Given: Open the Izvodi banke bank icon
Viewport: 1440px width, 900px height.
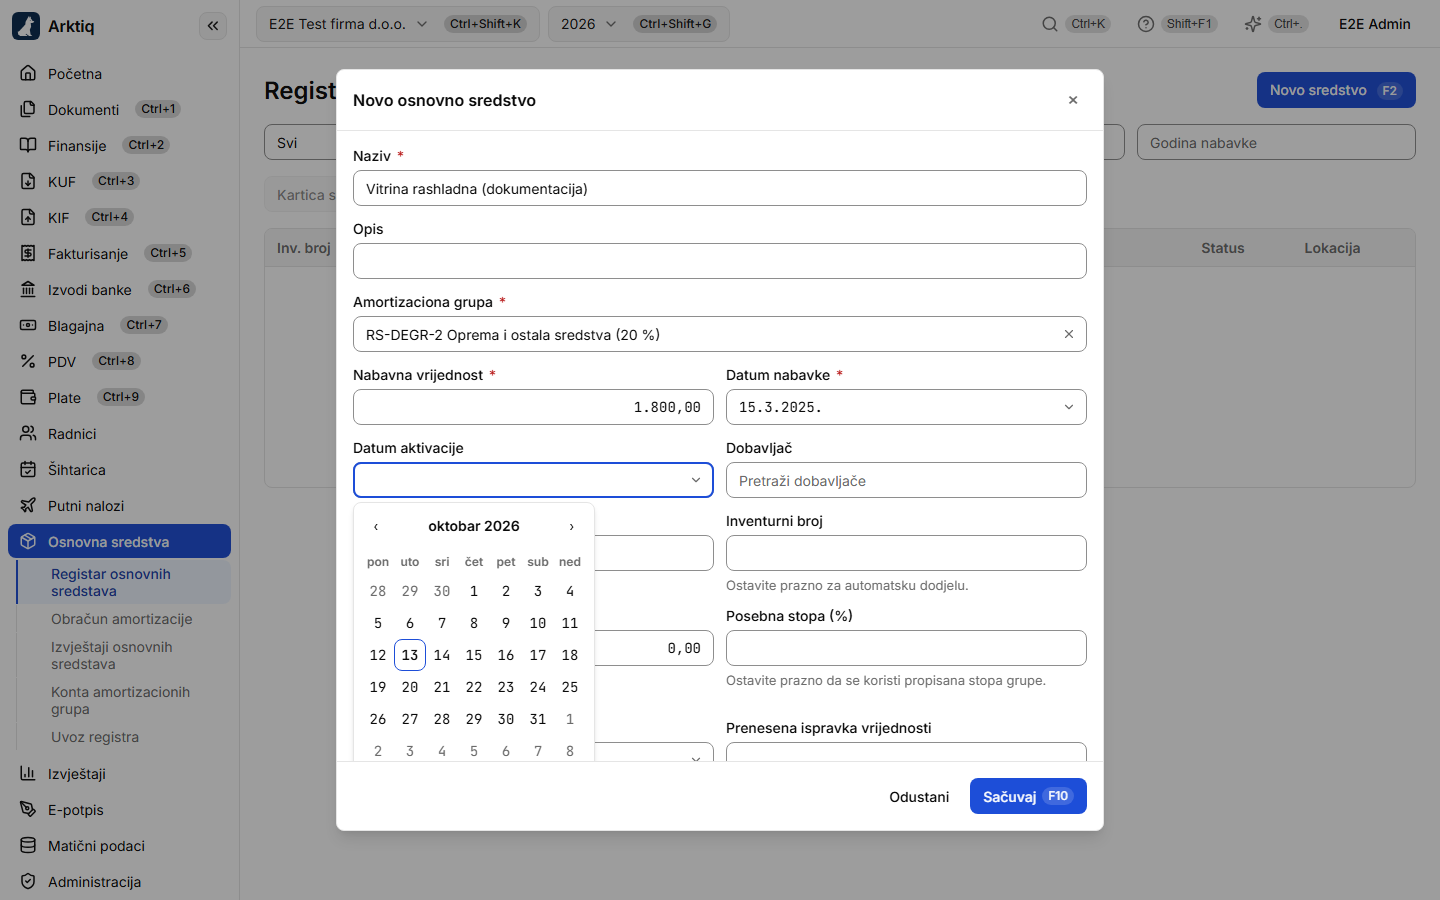Looking at the screenshot, I should tap(28, 289).
